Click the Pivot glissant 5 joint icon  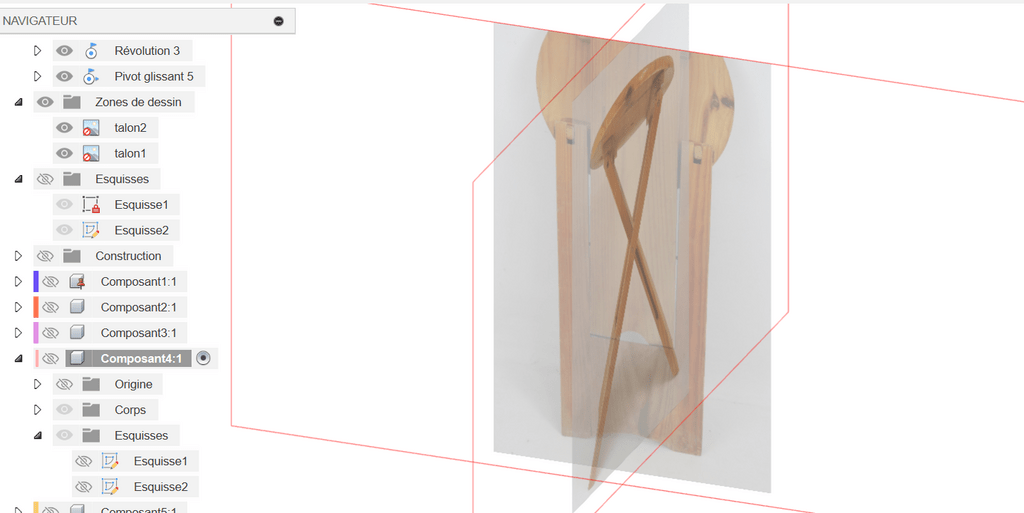point(91,76)
